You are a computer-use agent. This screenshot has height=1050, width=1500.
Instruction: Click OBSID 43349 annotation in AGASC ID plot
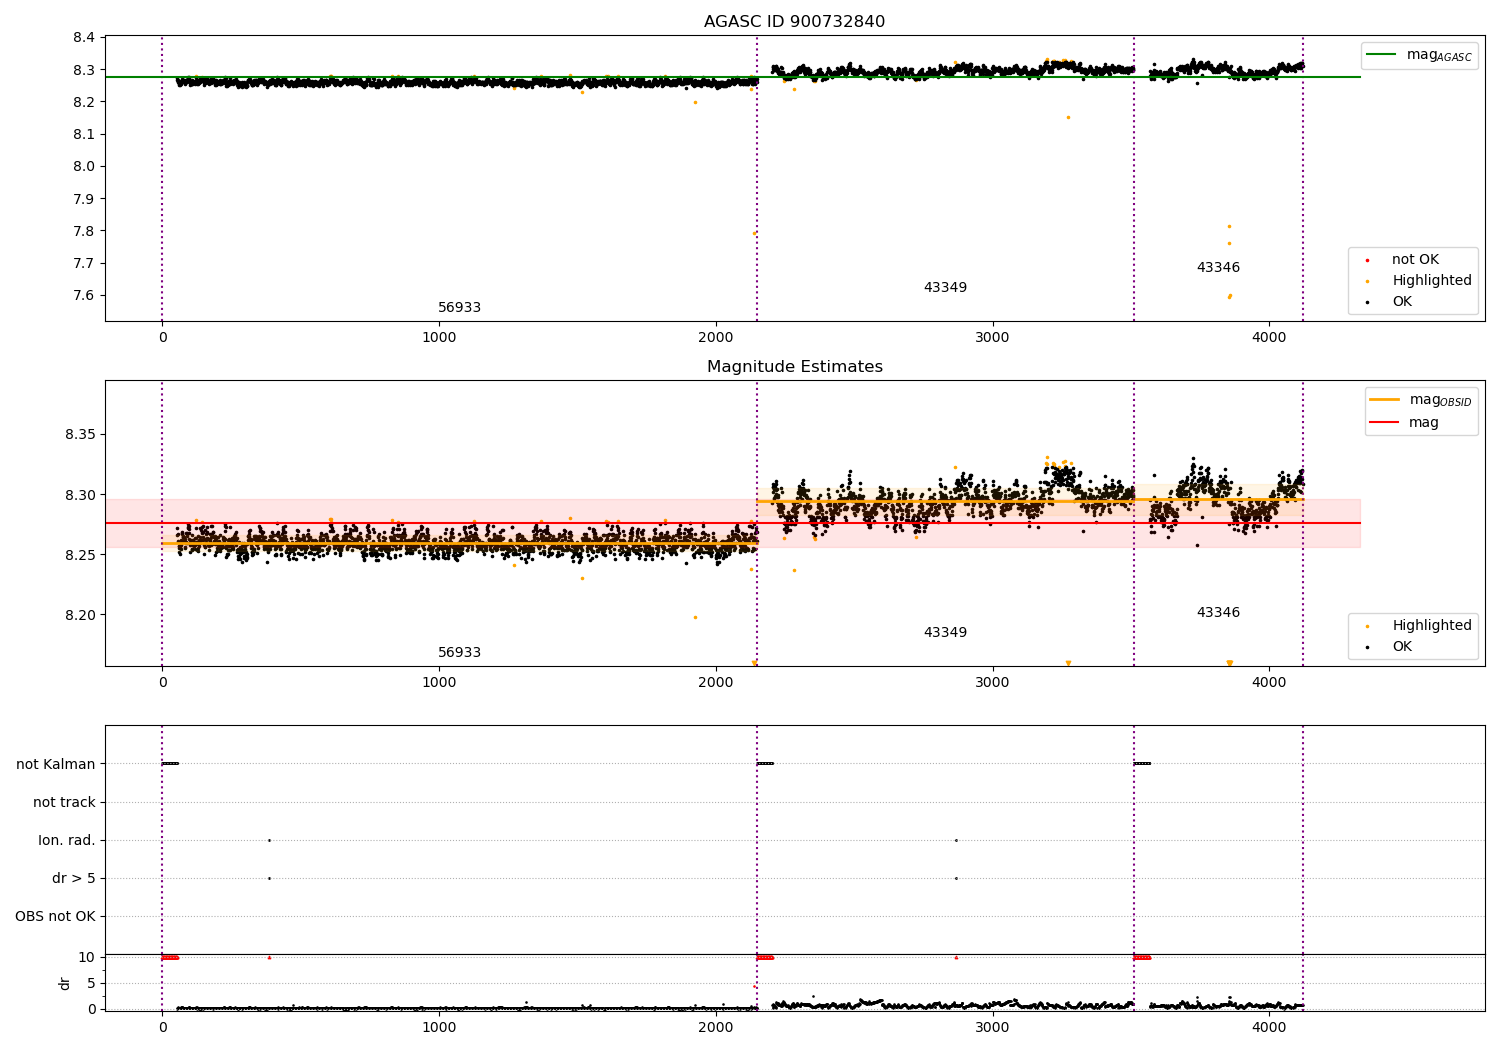[x=945, y=287]
